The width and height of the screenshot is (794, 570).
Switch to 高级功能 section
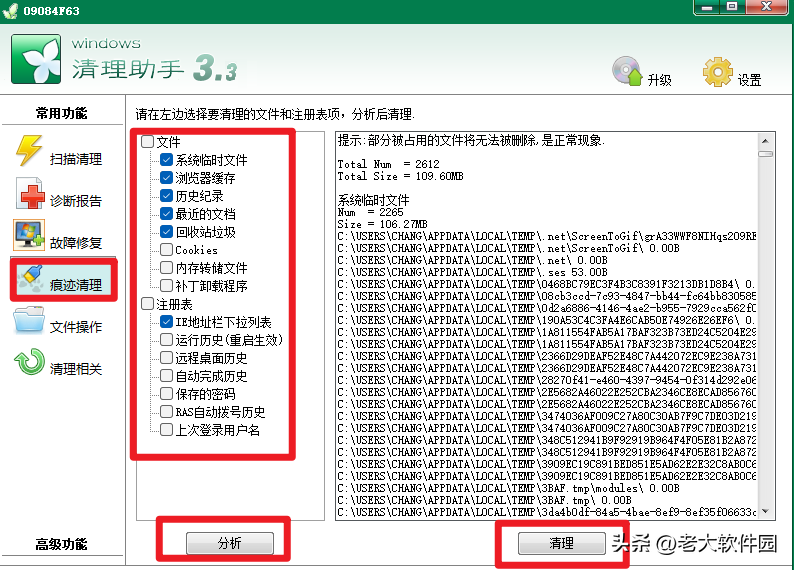[x=61, y=544]
